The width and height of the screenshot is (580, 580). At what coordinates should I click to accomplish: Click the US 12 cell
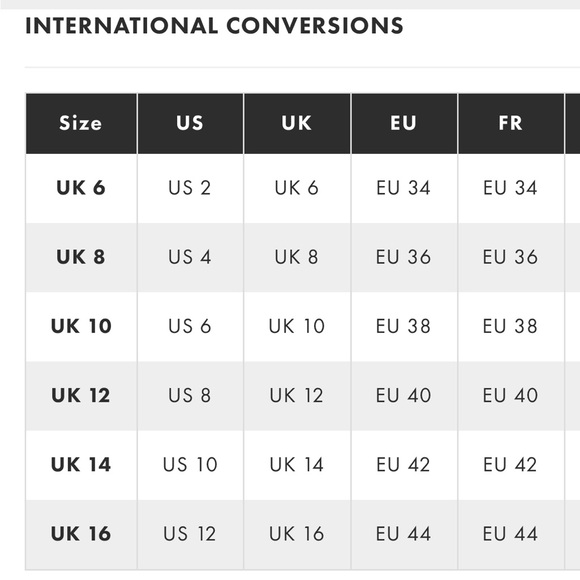(190, 534)
